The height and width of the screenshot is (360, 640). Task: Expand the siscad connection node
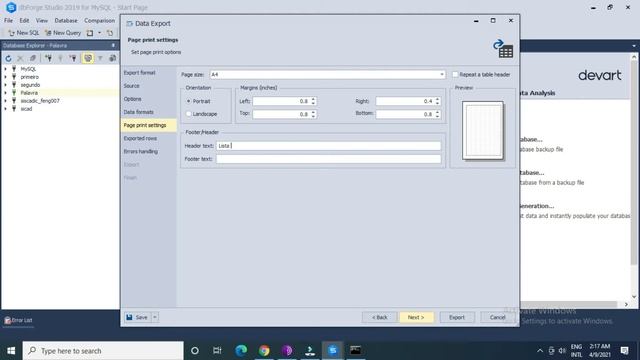[x=6, y=109]
